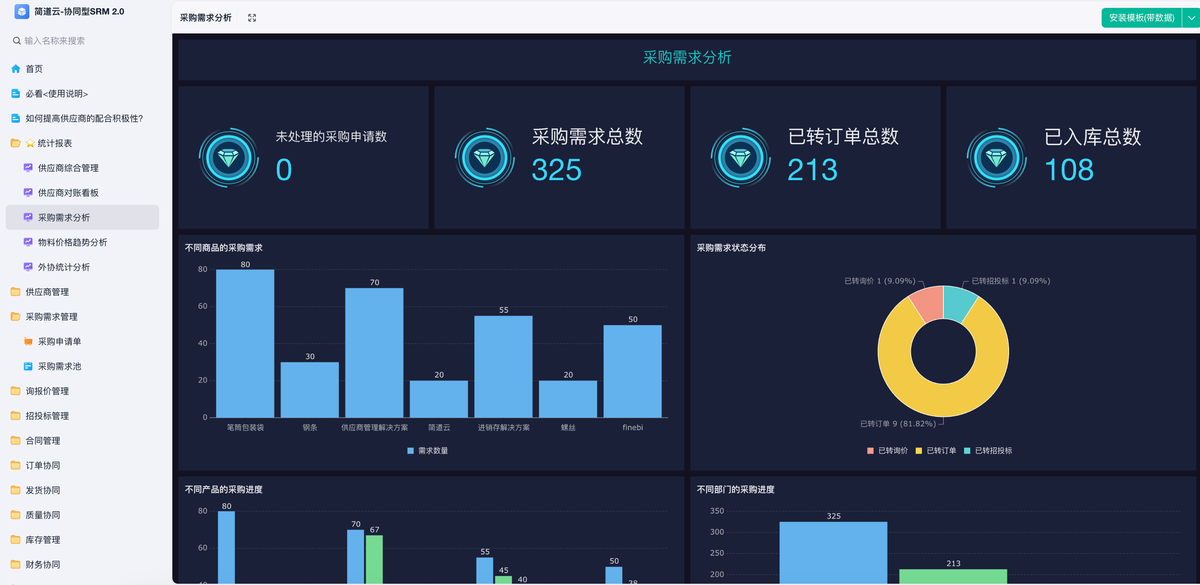The image size is (1200, 585).
Task: Toggle the 已转询价 legend entry
Action: 888,451
